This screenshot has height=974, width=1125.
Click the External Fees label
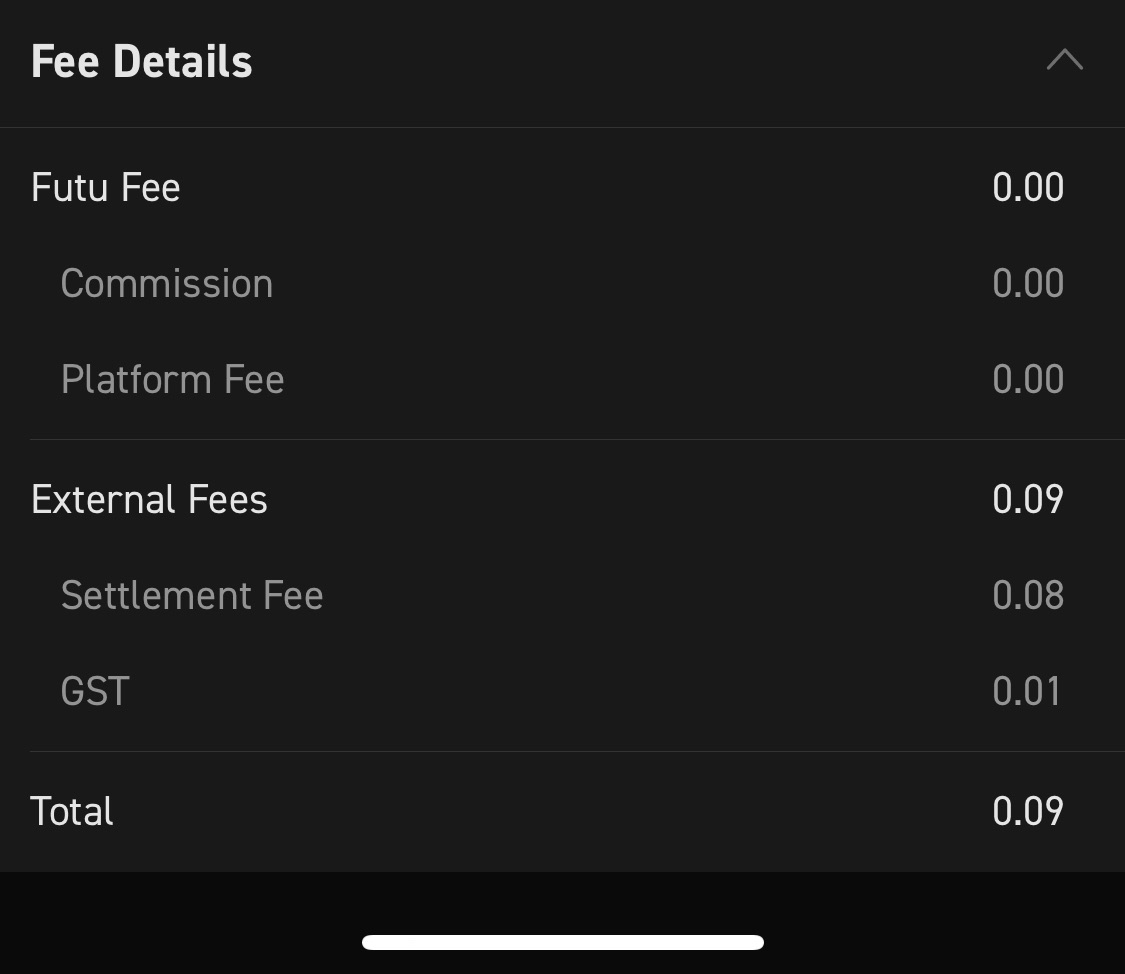[x=150, y=500]
